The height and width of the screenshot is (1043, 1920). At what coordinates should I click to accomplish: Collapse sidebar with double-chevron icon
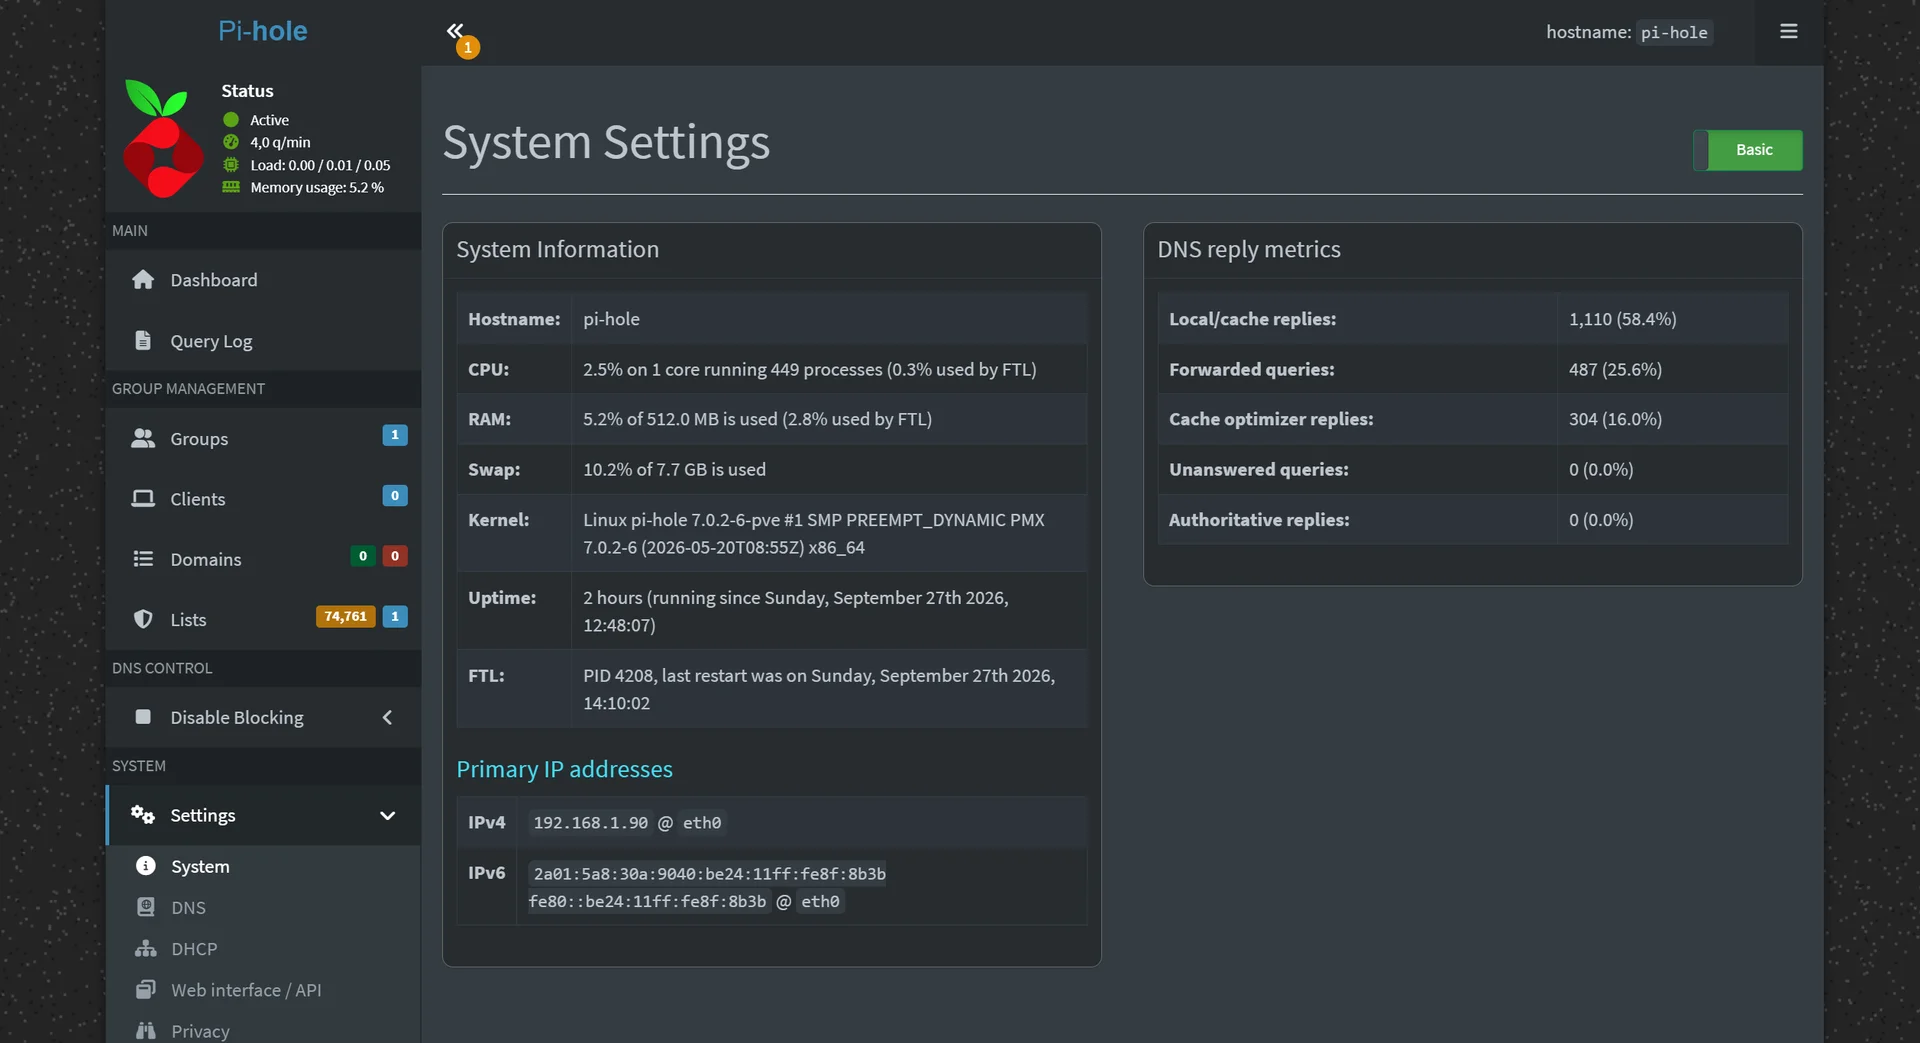click(x=455, y=31)
